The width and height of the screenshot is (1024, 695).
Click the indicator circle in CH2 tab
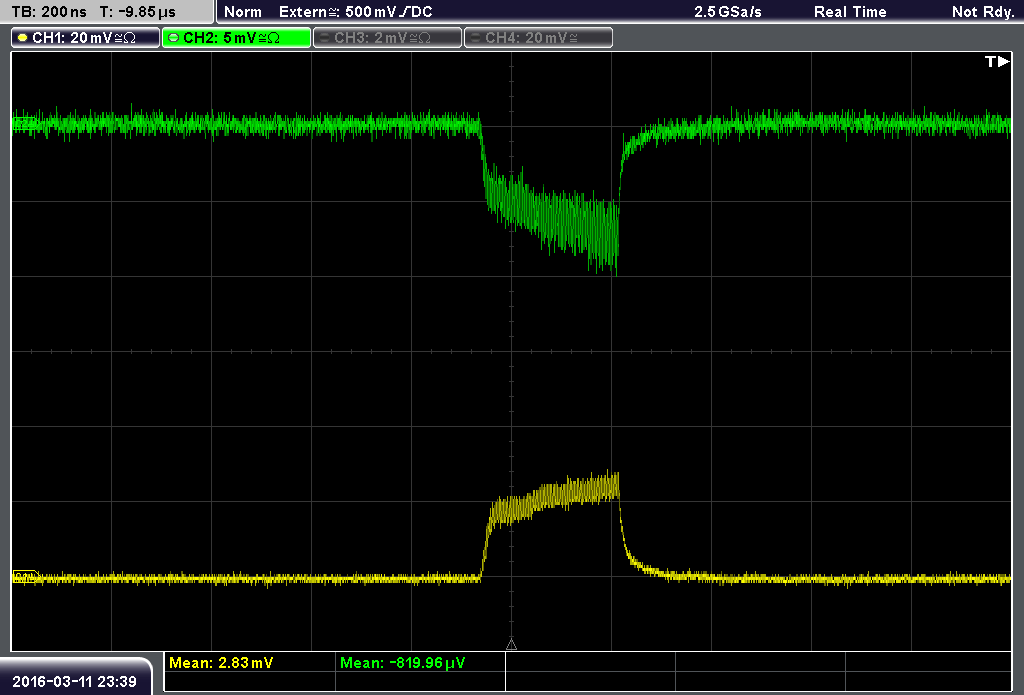(x=174, y=38)
